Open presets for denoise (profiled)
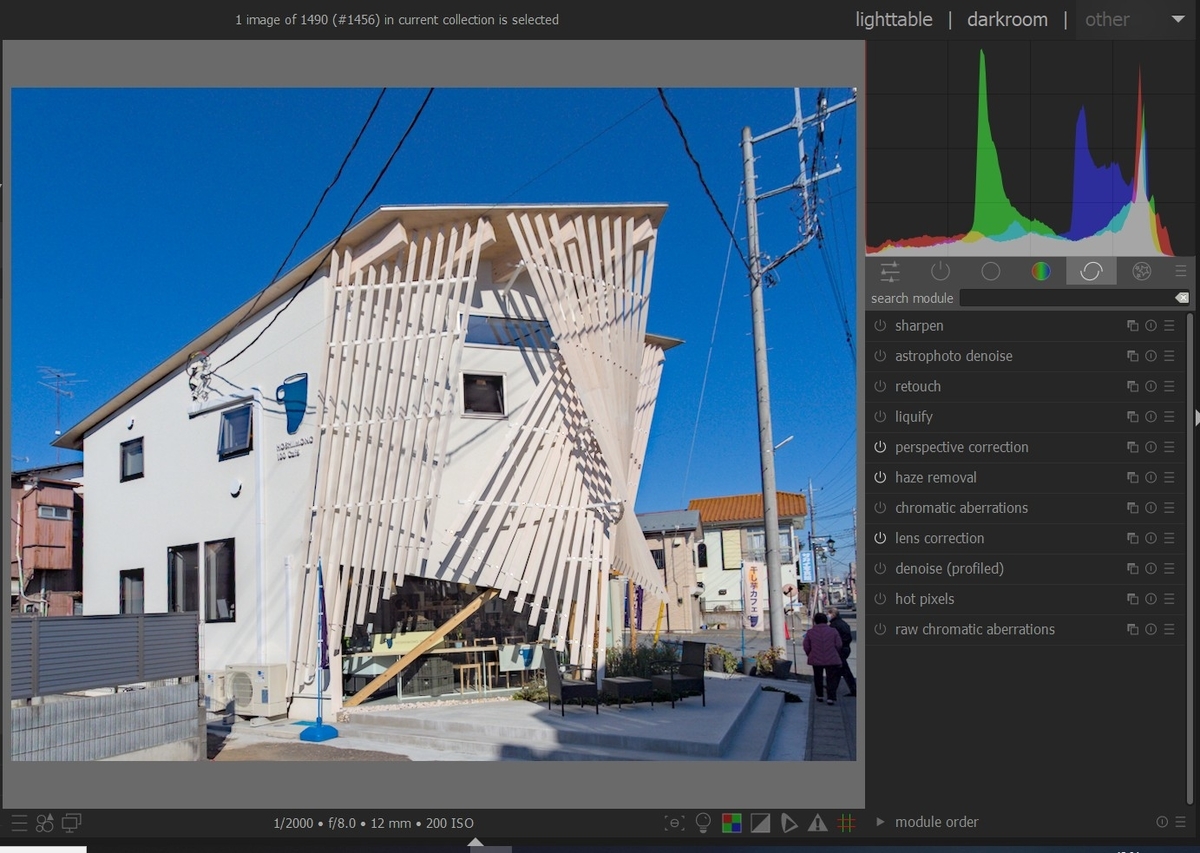Screen dimensions: 1200x853 (x=1169, y=569)
